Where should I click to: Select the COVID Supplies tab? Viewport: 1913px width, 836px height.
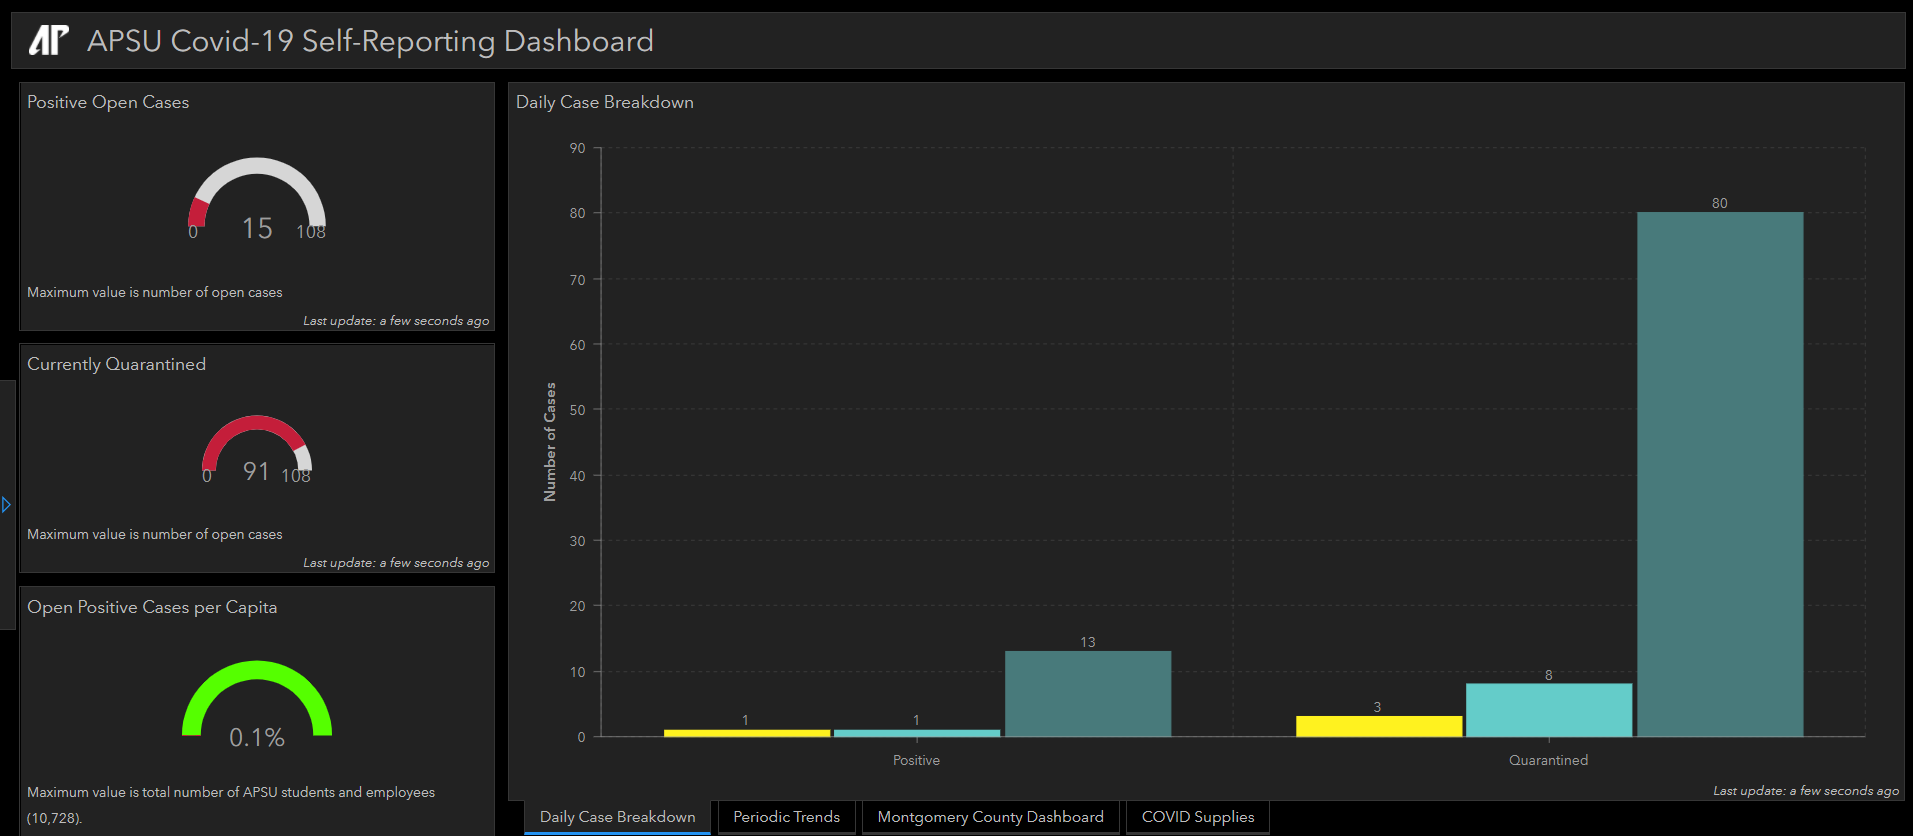coord(1197,817)
